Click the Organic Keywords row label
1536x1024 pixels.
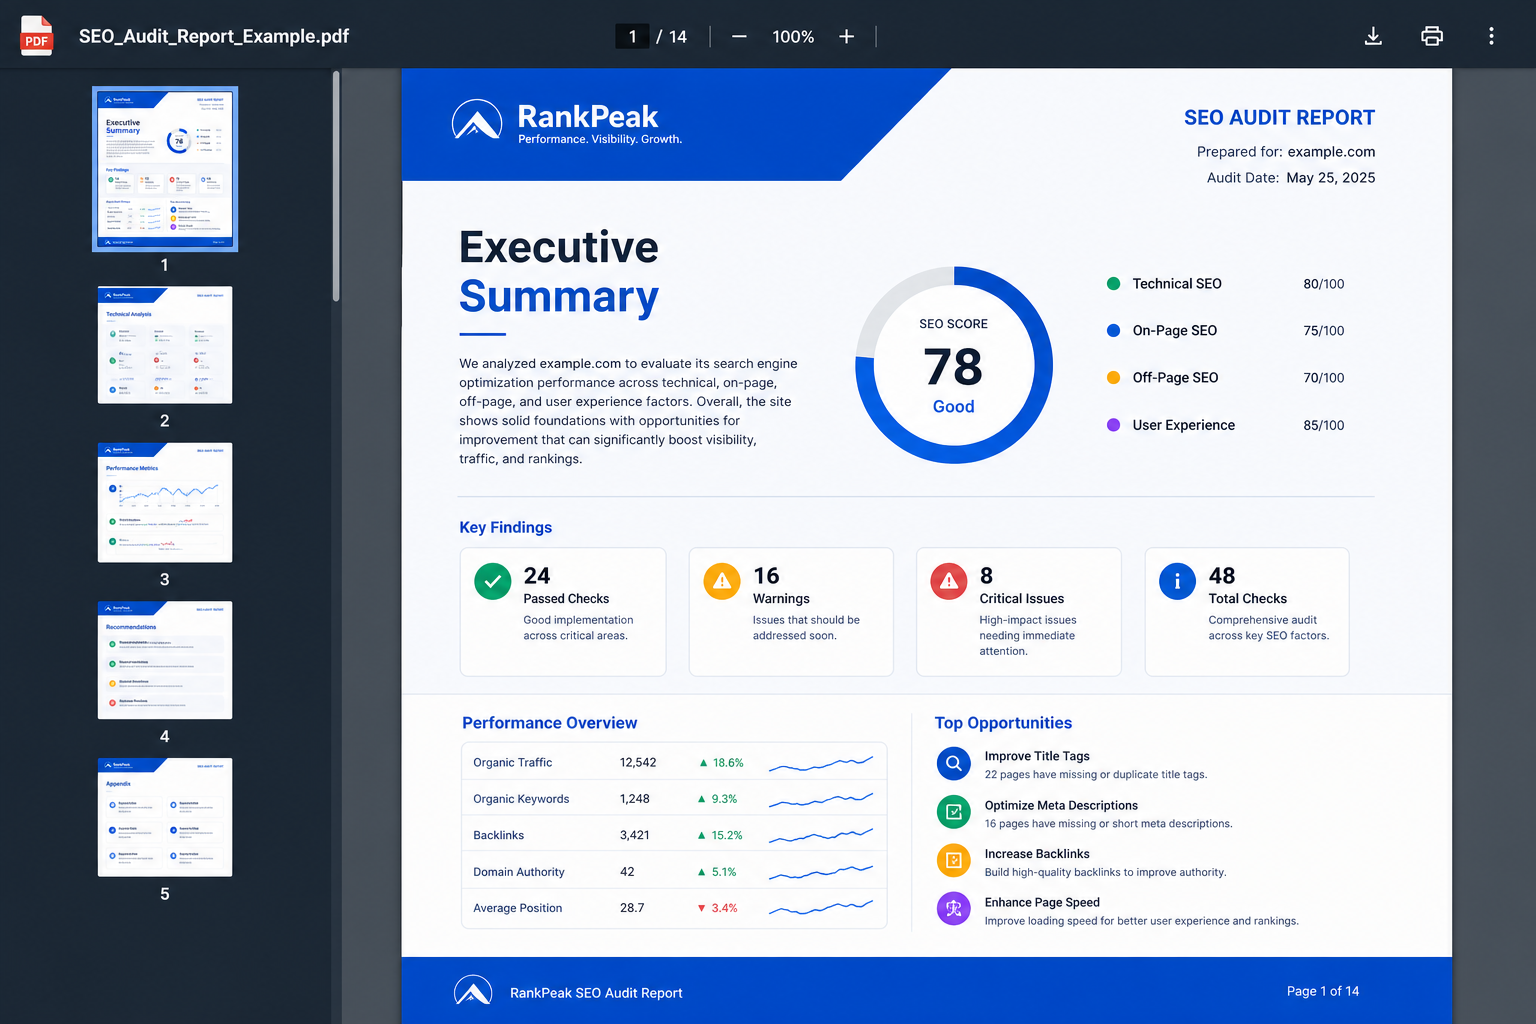(521, 799)
